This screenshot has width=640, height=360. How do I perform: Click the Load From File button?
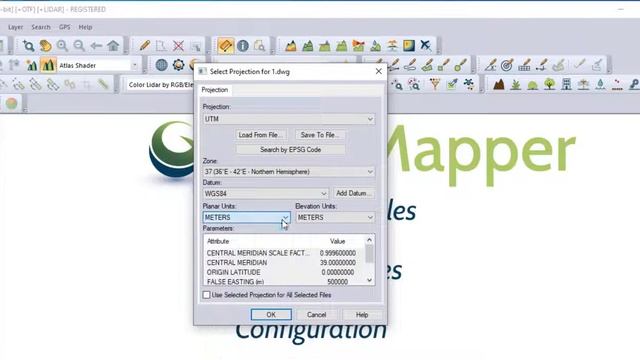(260, 135)
